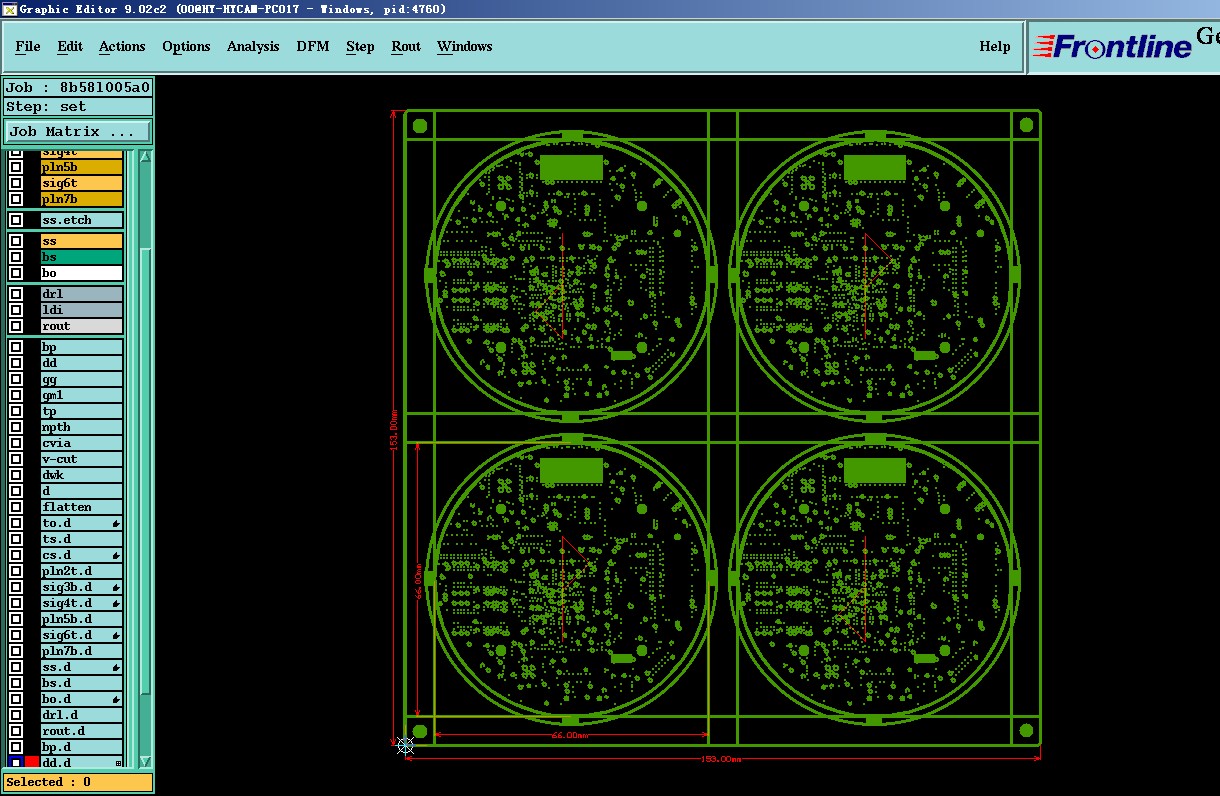
Task: Select the rout.d layer name
Action: click(x=82, y=731)
